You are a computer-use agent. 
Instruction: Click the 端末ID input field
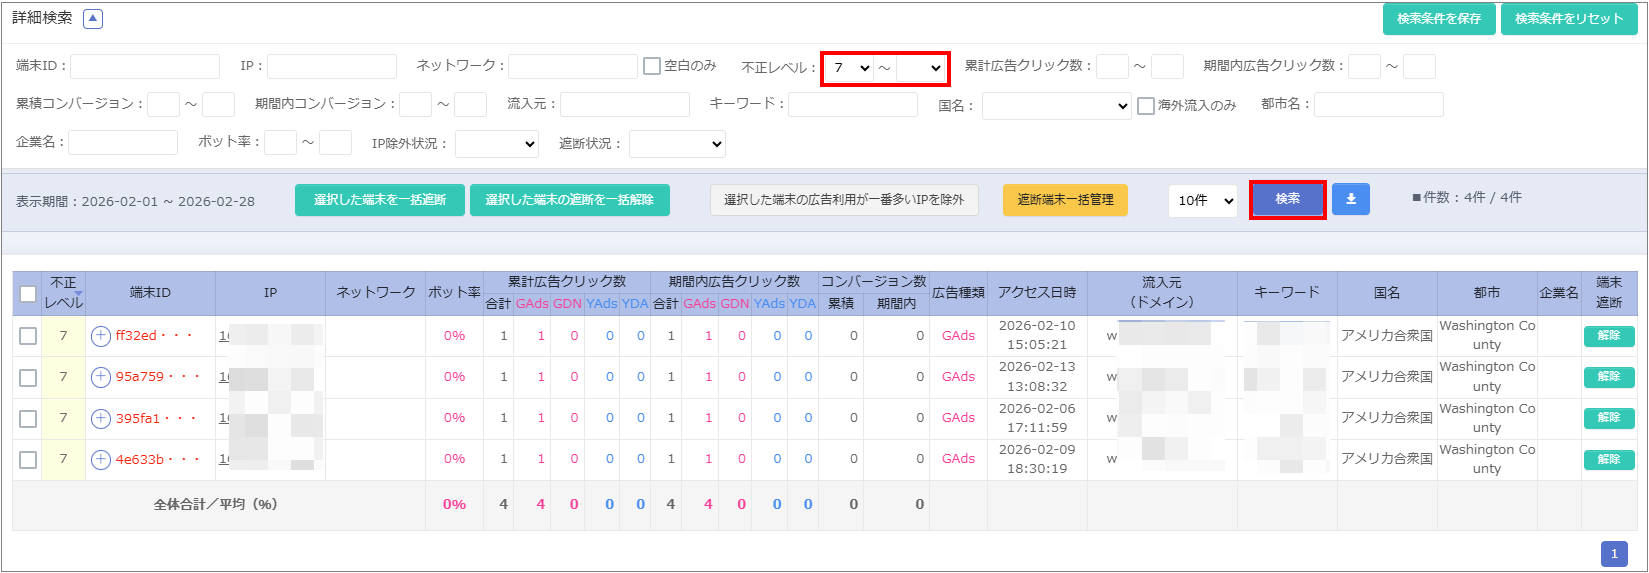145,66
